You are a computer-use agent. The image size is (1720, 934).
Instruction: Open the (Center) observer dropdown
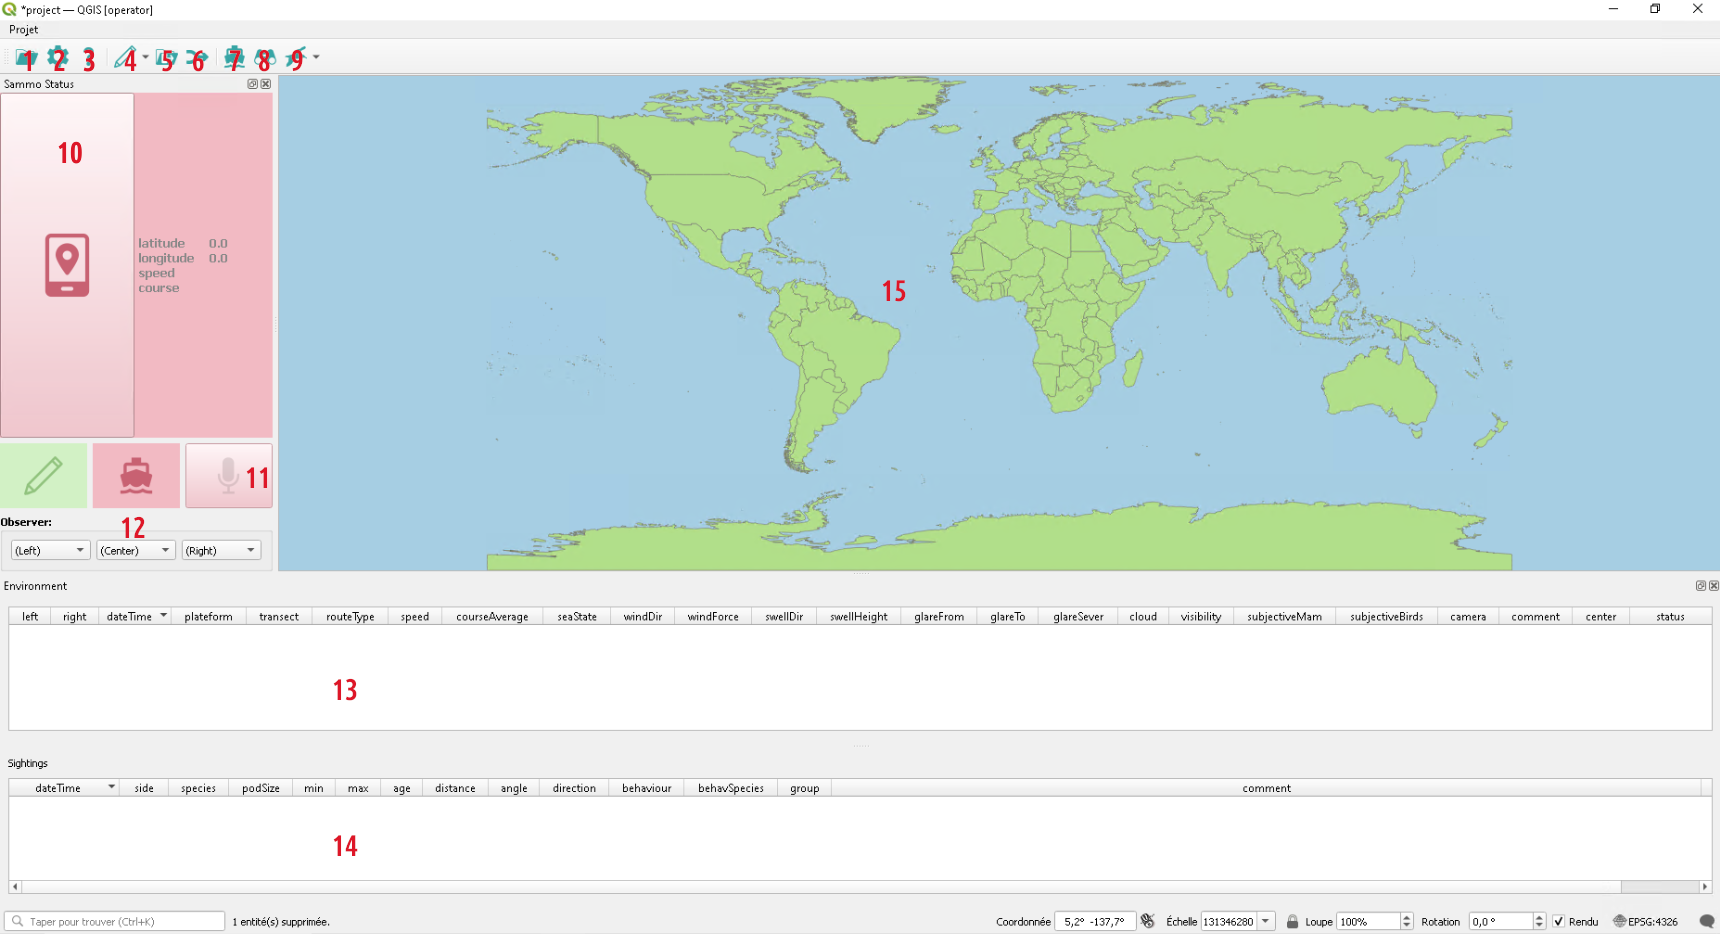136,551
